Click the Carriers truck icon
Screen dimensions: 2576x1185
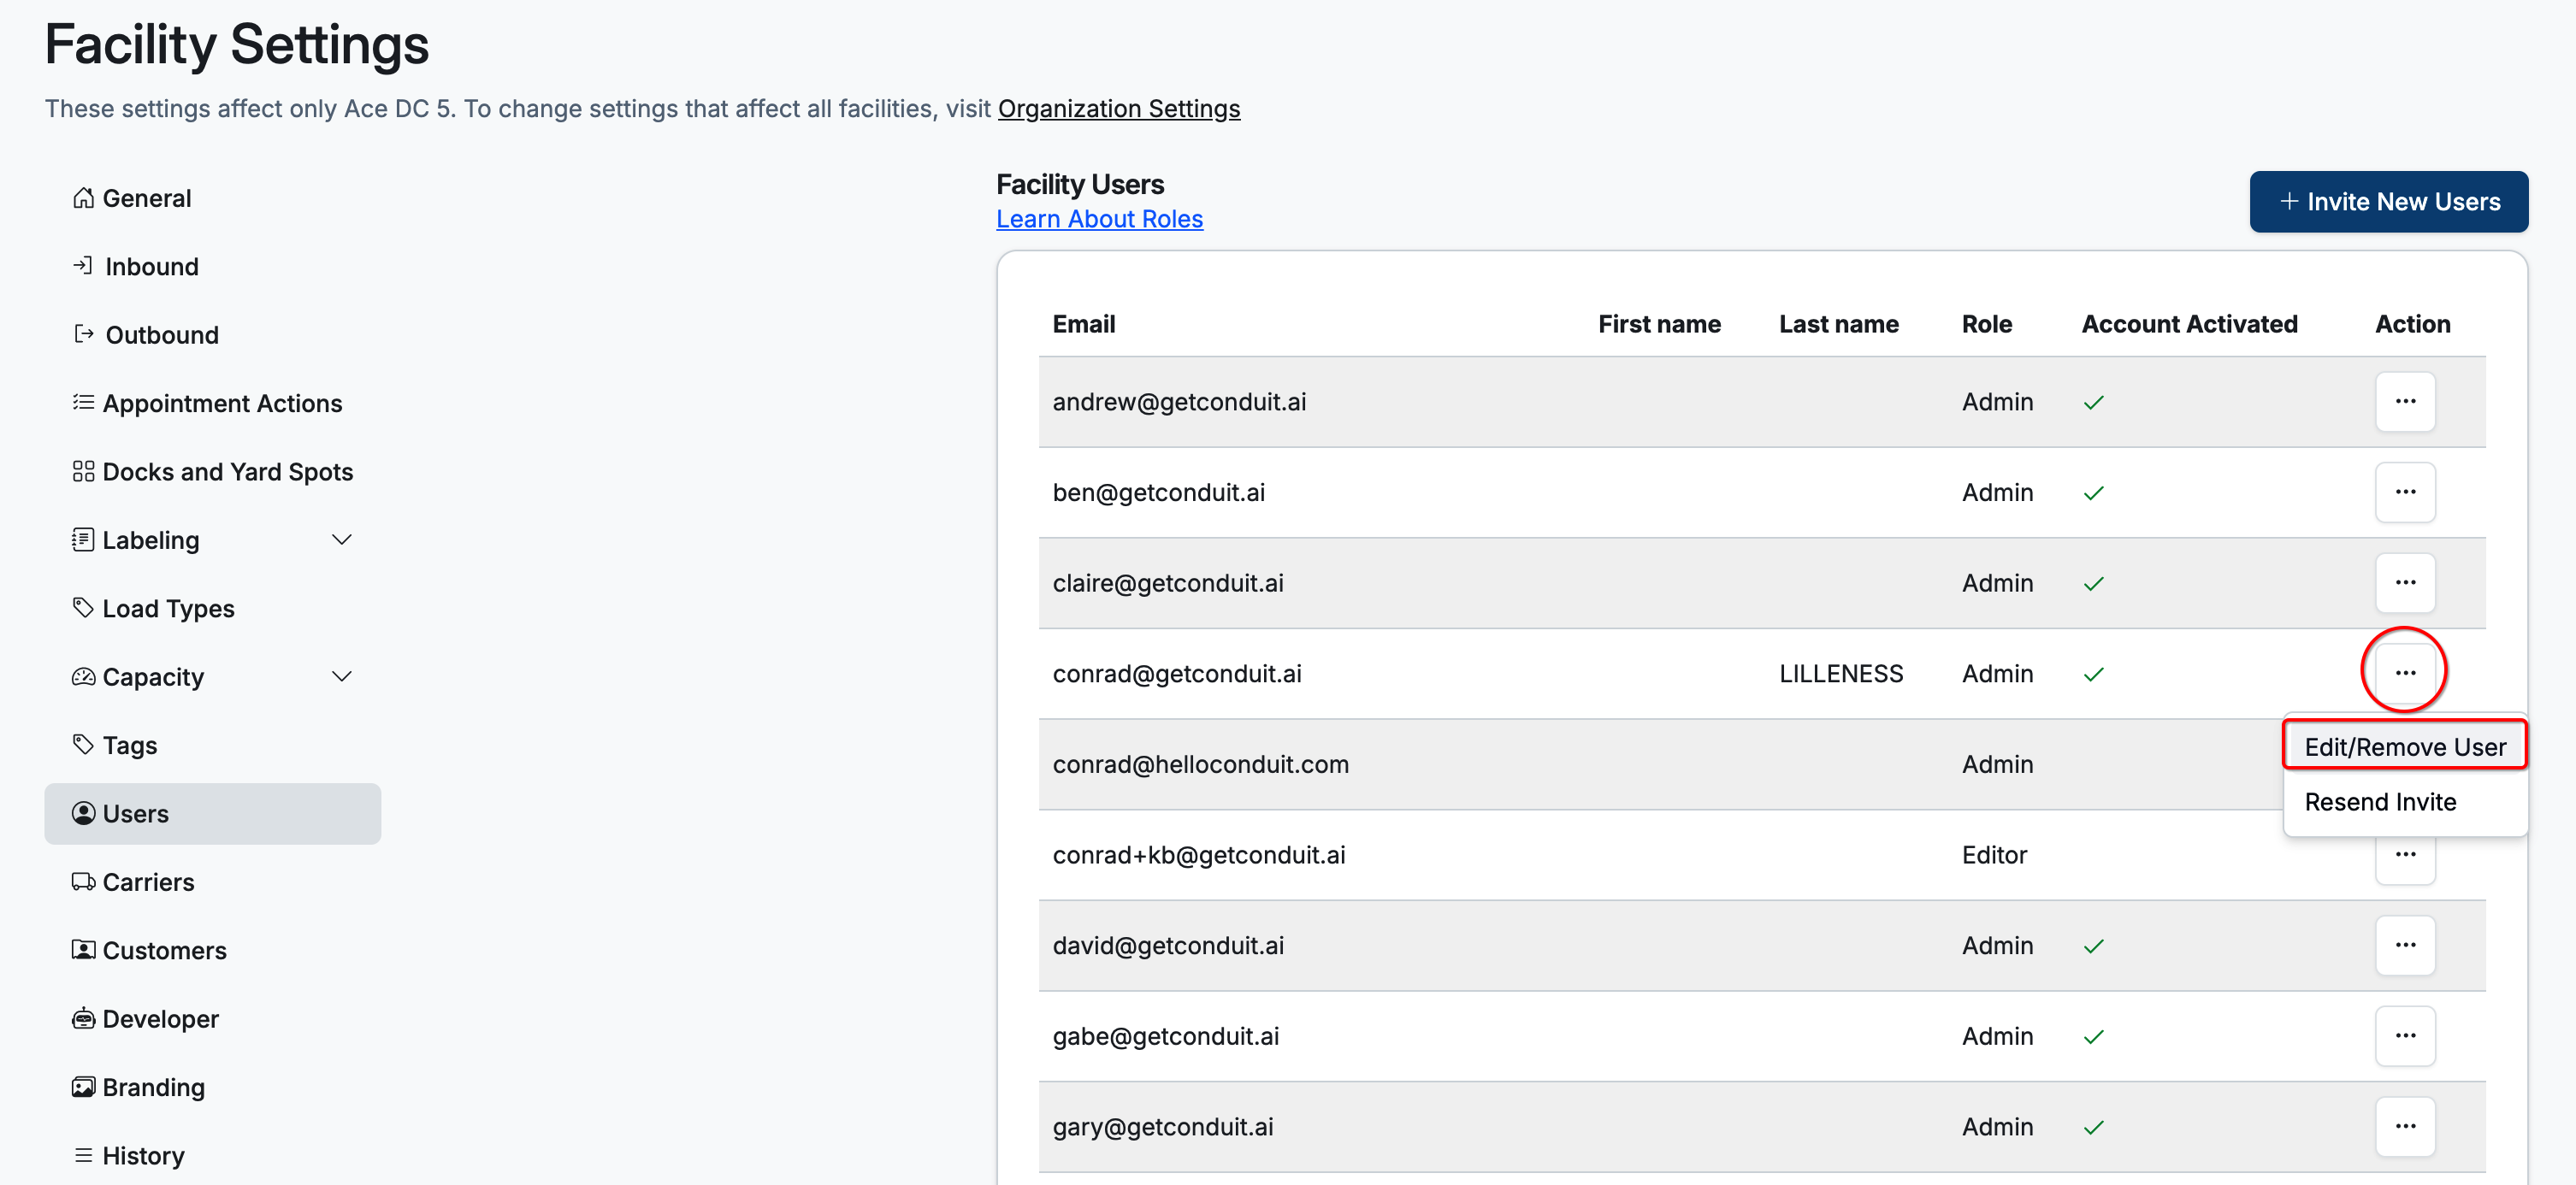[83, 882]
